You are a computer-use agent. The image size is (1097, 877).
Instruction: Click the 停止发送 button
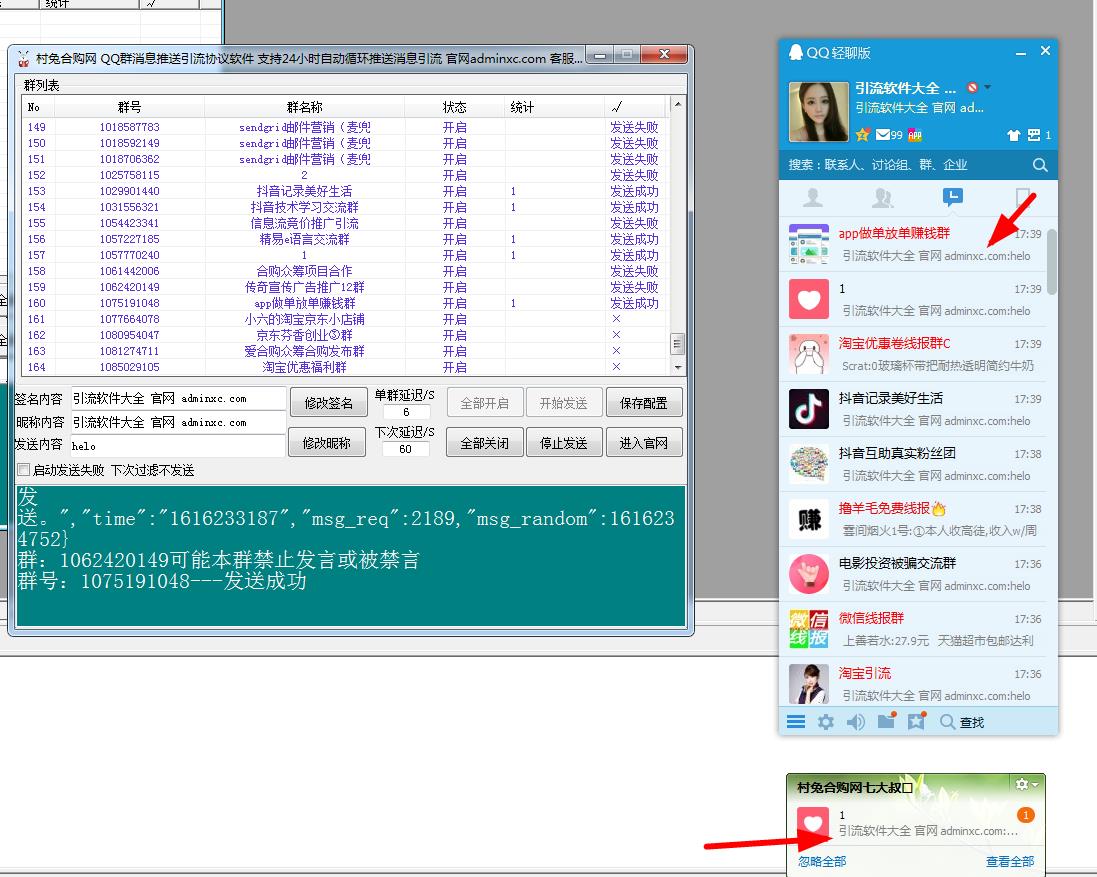coord(564,442)
